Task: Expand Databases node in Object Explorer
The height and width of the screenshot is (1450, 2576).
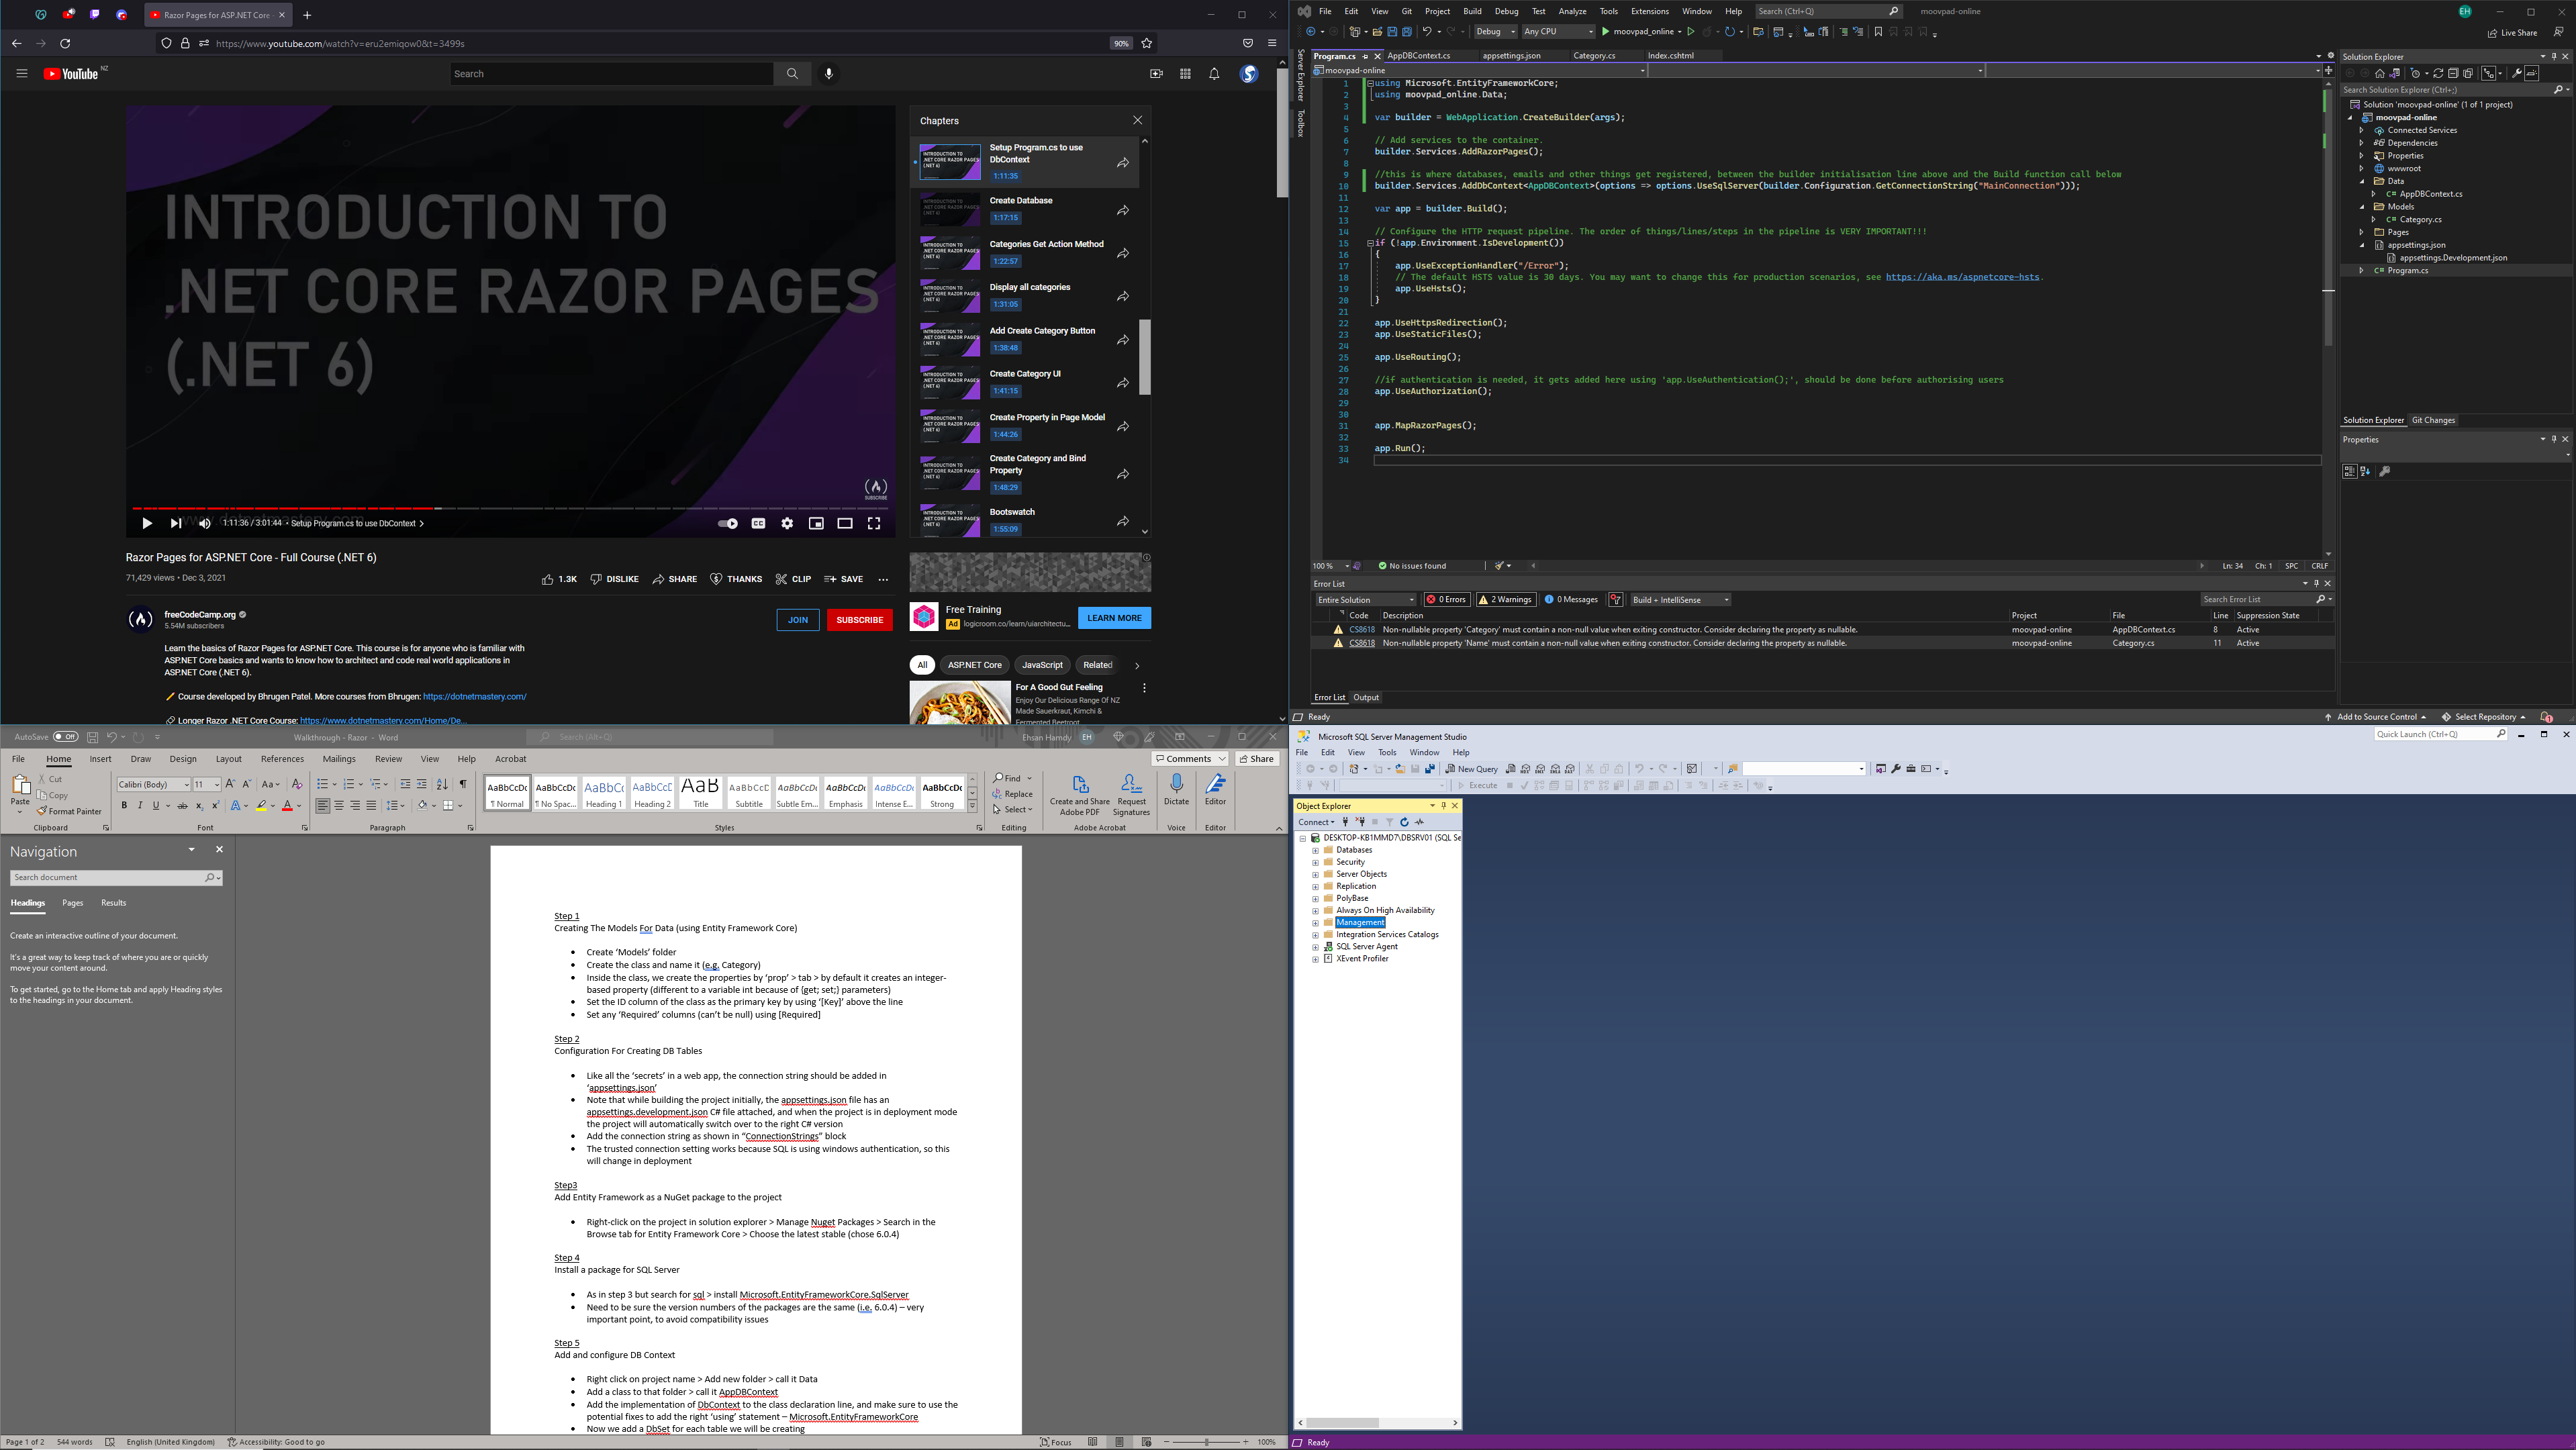Action: [1315, 850]
